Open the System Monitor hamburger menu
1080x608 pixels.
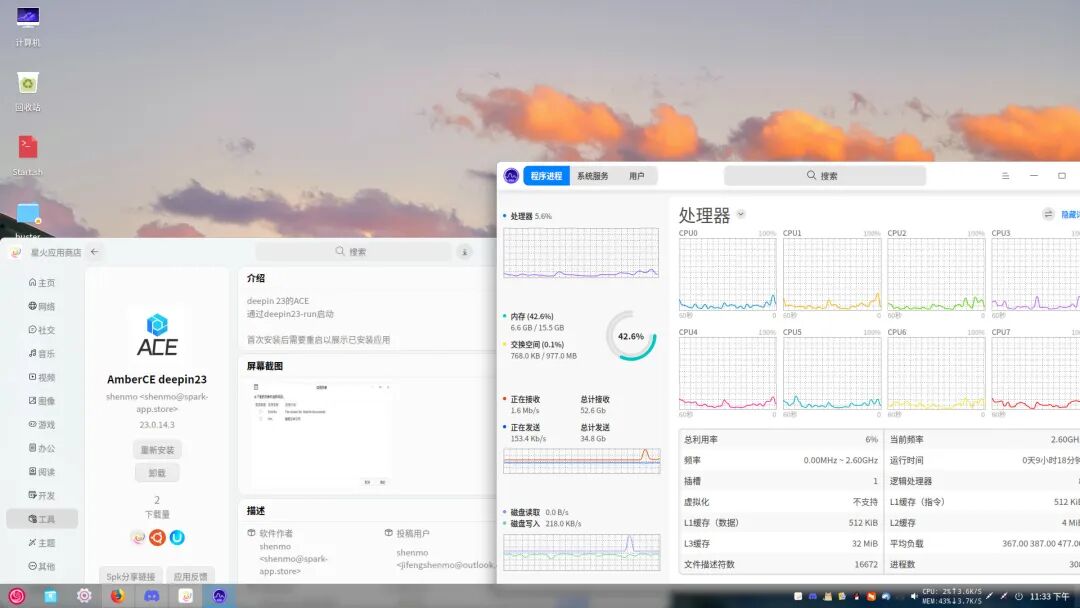1006,176
